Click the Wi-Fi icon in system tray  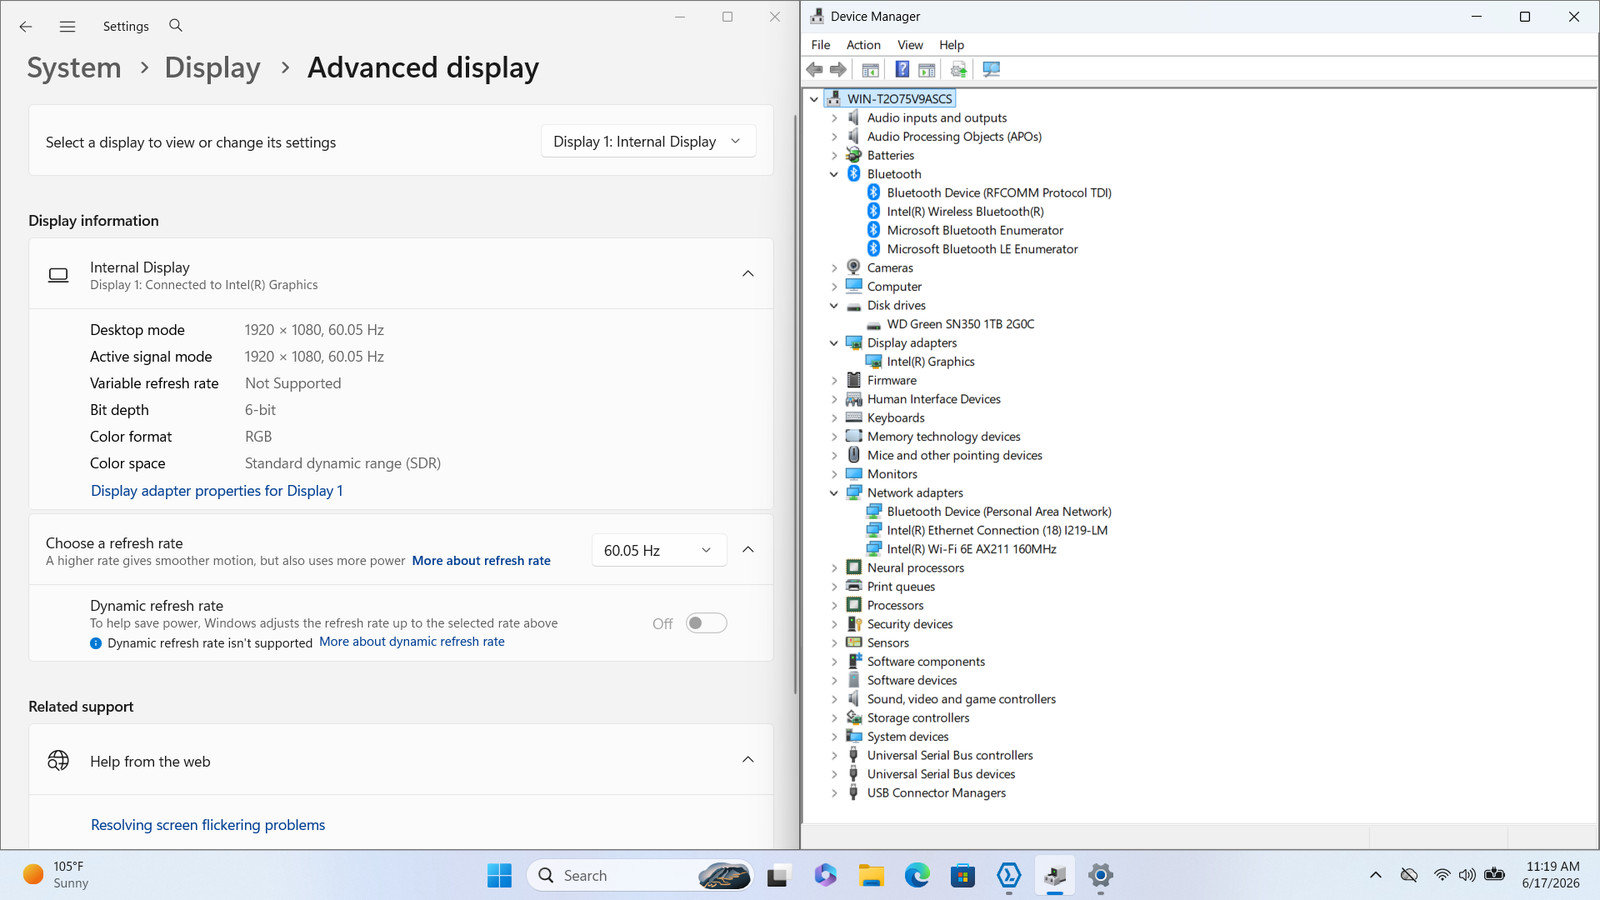click(x=1441, y=876)
